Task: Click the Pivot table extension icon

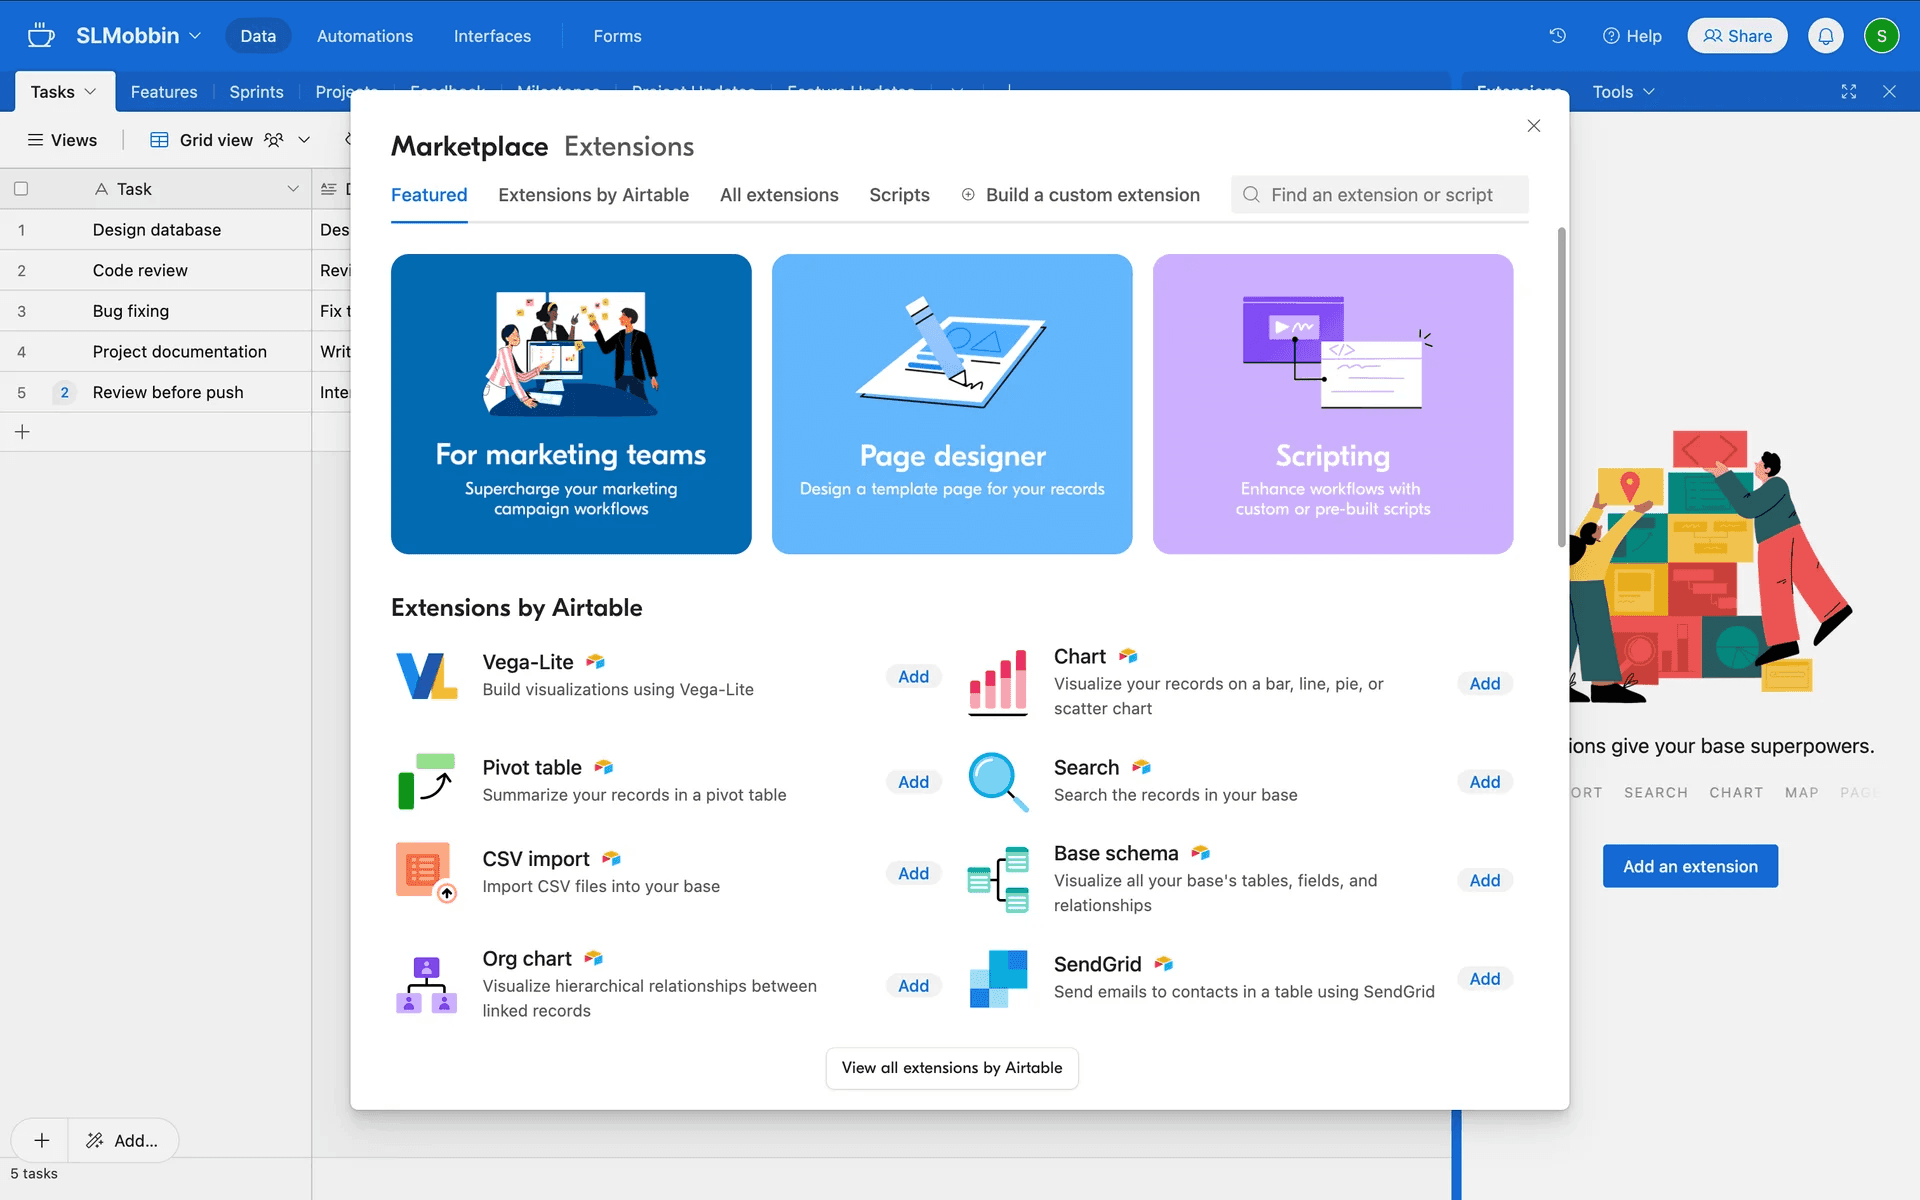Action: coord(426,781)
